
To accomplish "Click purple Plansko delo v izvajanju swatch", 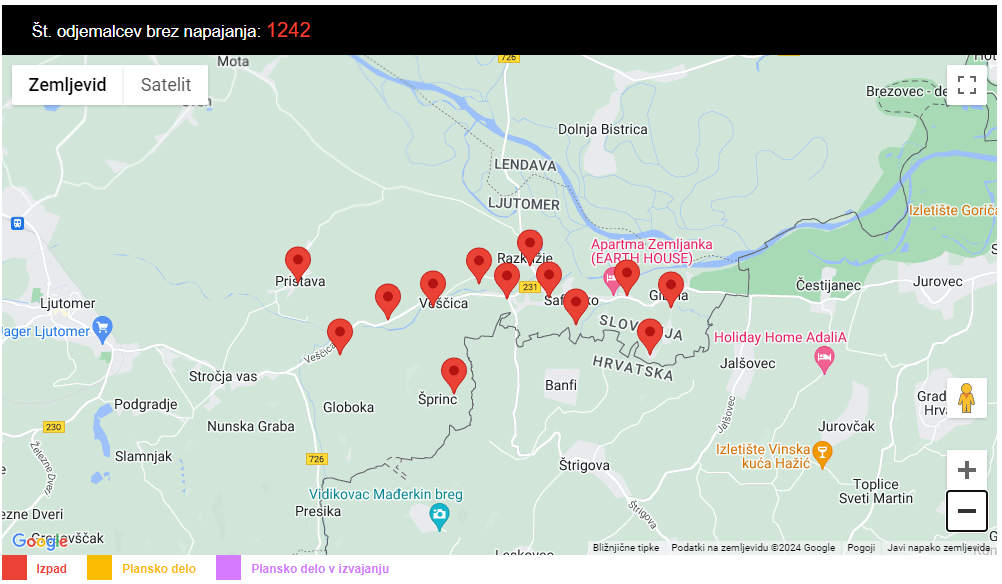I will pyautogui.click(x=229, y=568).
